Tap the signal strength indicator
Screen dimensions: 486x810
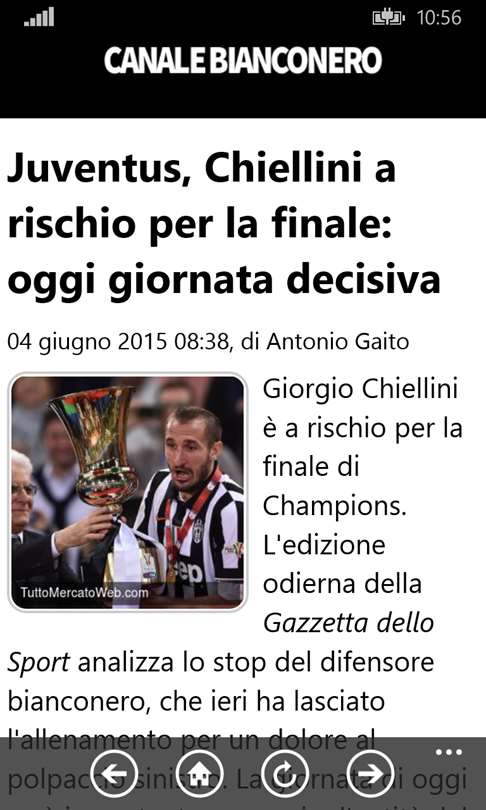39,17
